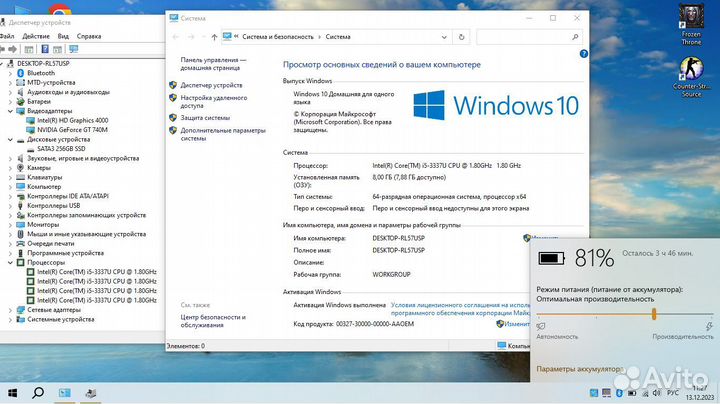Click the battery icon in system tray
Screen dimensions: 720x404
click(x=632, y=393)
